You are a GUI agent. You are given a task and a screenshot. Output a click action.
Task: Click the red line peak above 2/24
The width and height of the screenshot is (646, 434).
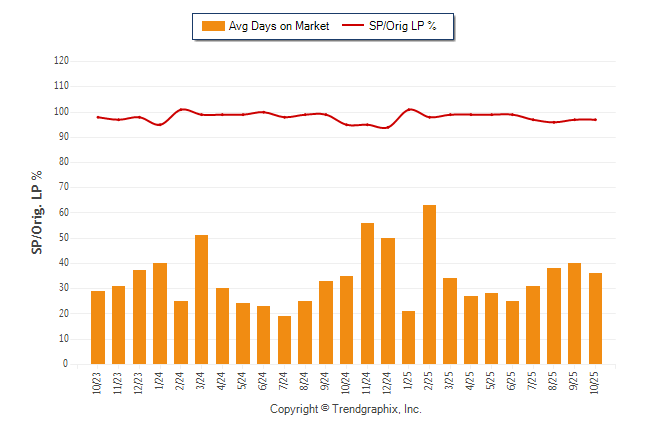(x=181, y=109)
